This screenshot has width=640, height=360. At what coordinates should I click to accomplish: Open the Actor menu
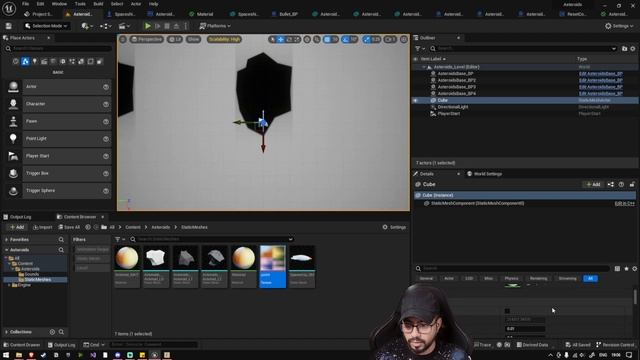point(136,4)
